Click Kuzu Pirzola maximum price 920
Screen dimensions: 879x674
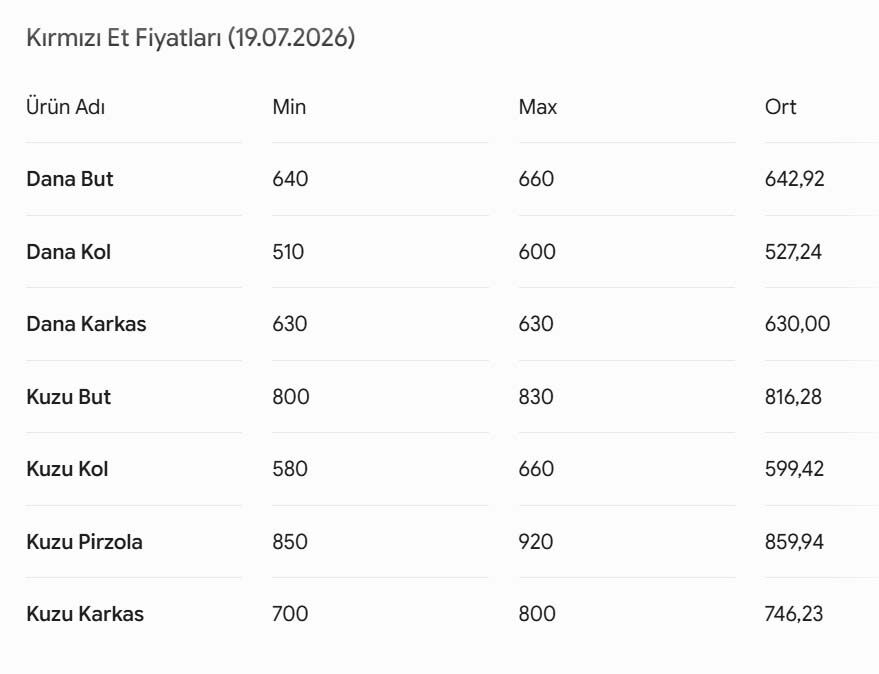coord(536,542)
